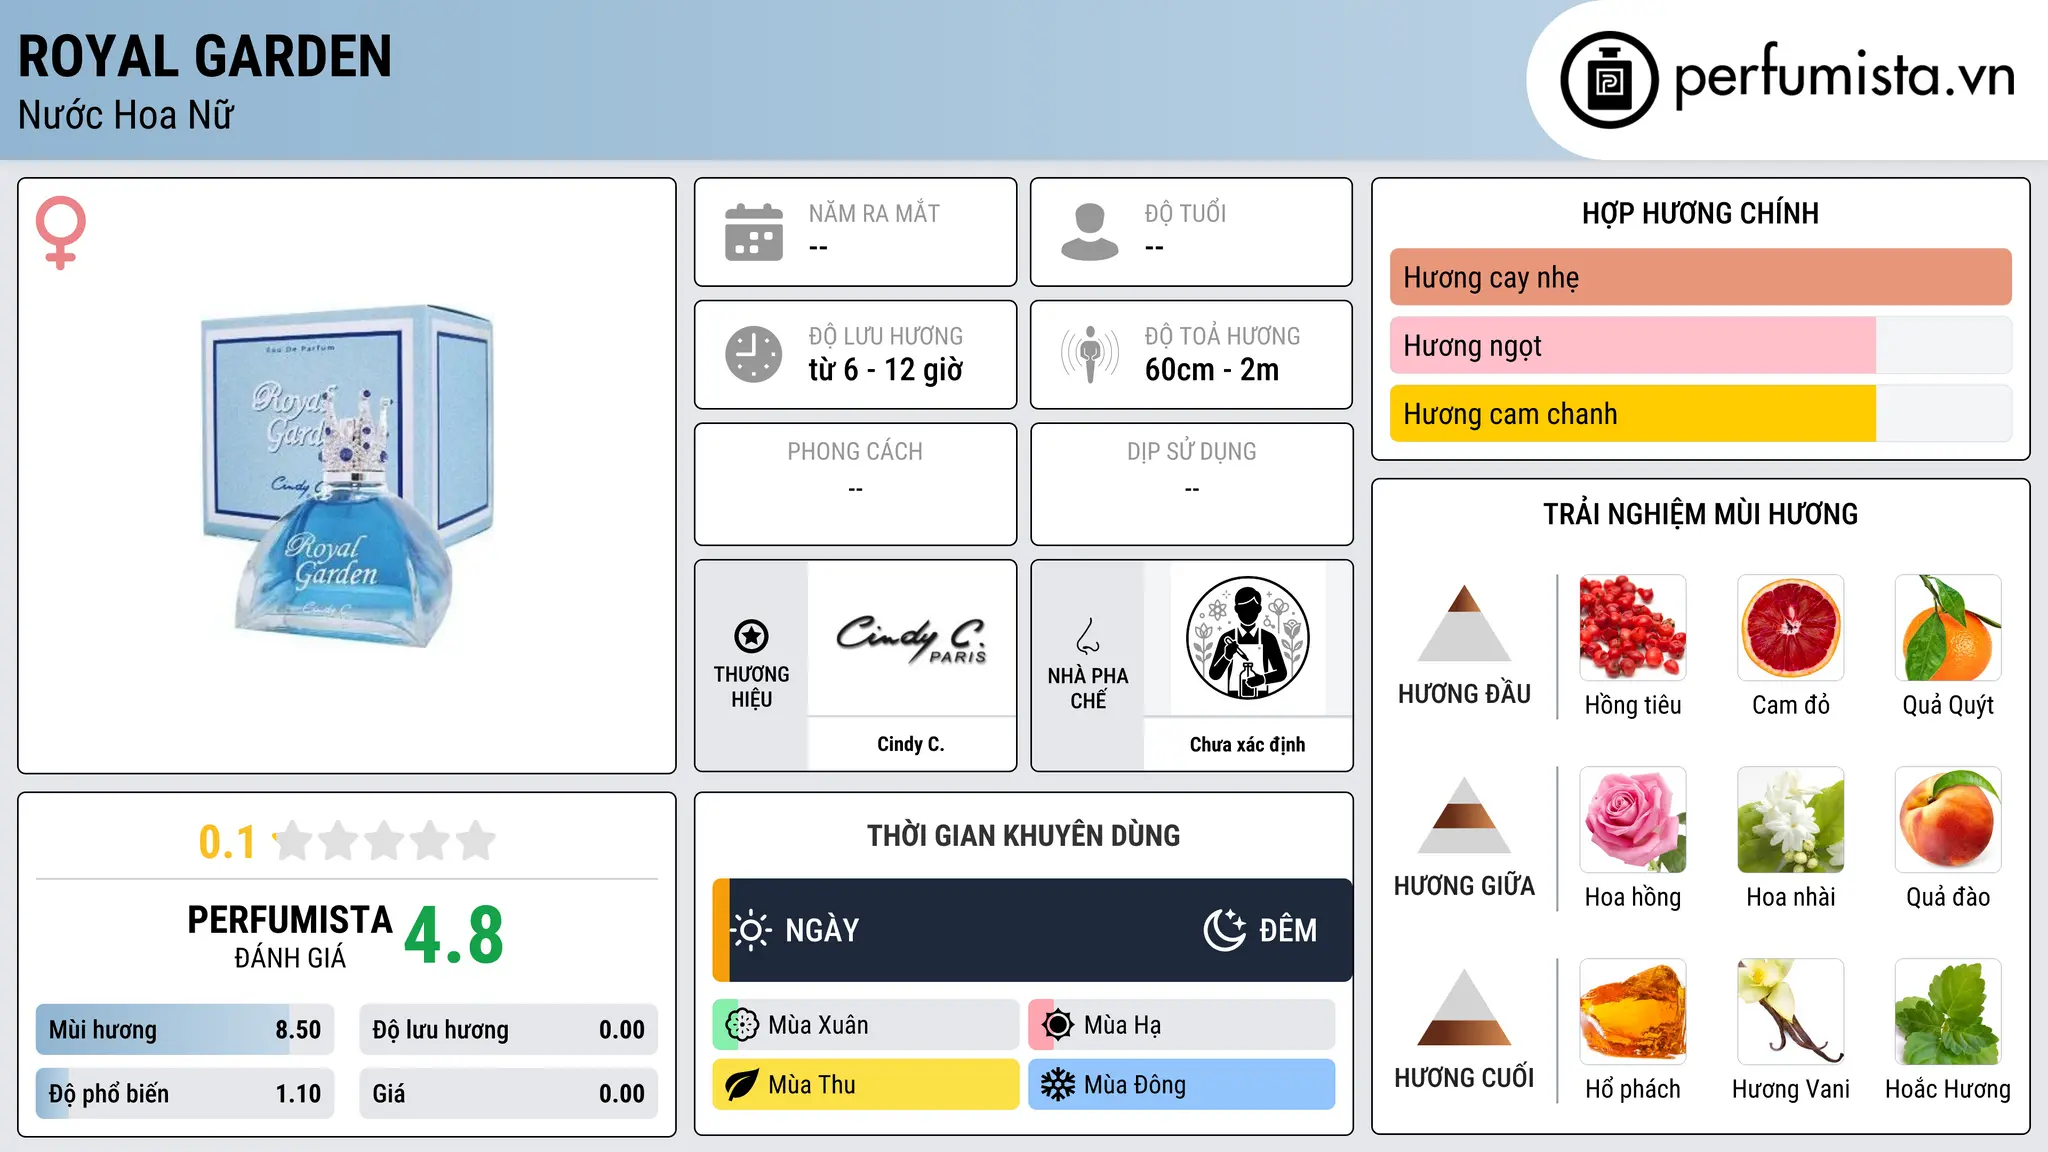The width and height of the screenshot is (2048, 1152).
Task: Click the Nước Hoa Nữ subtitle
Action: 126,115
